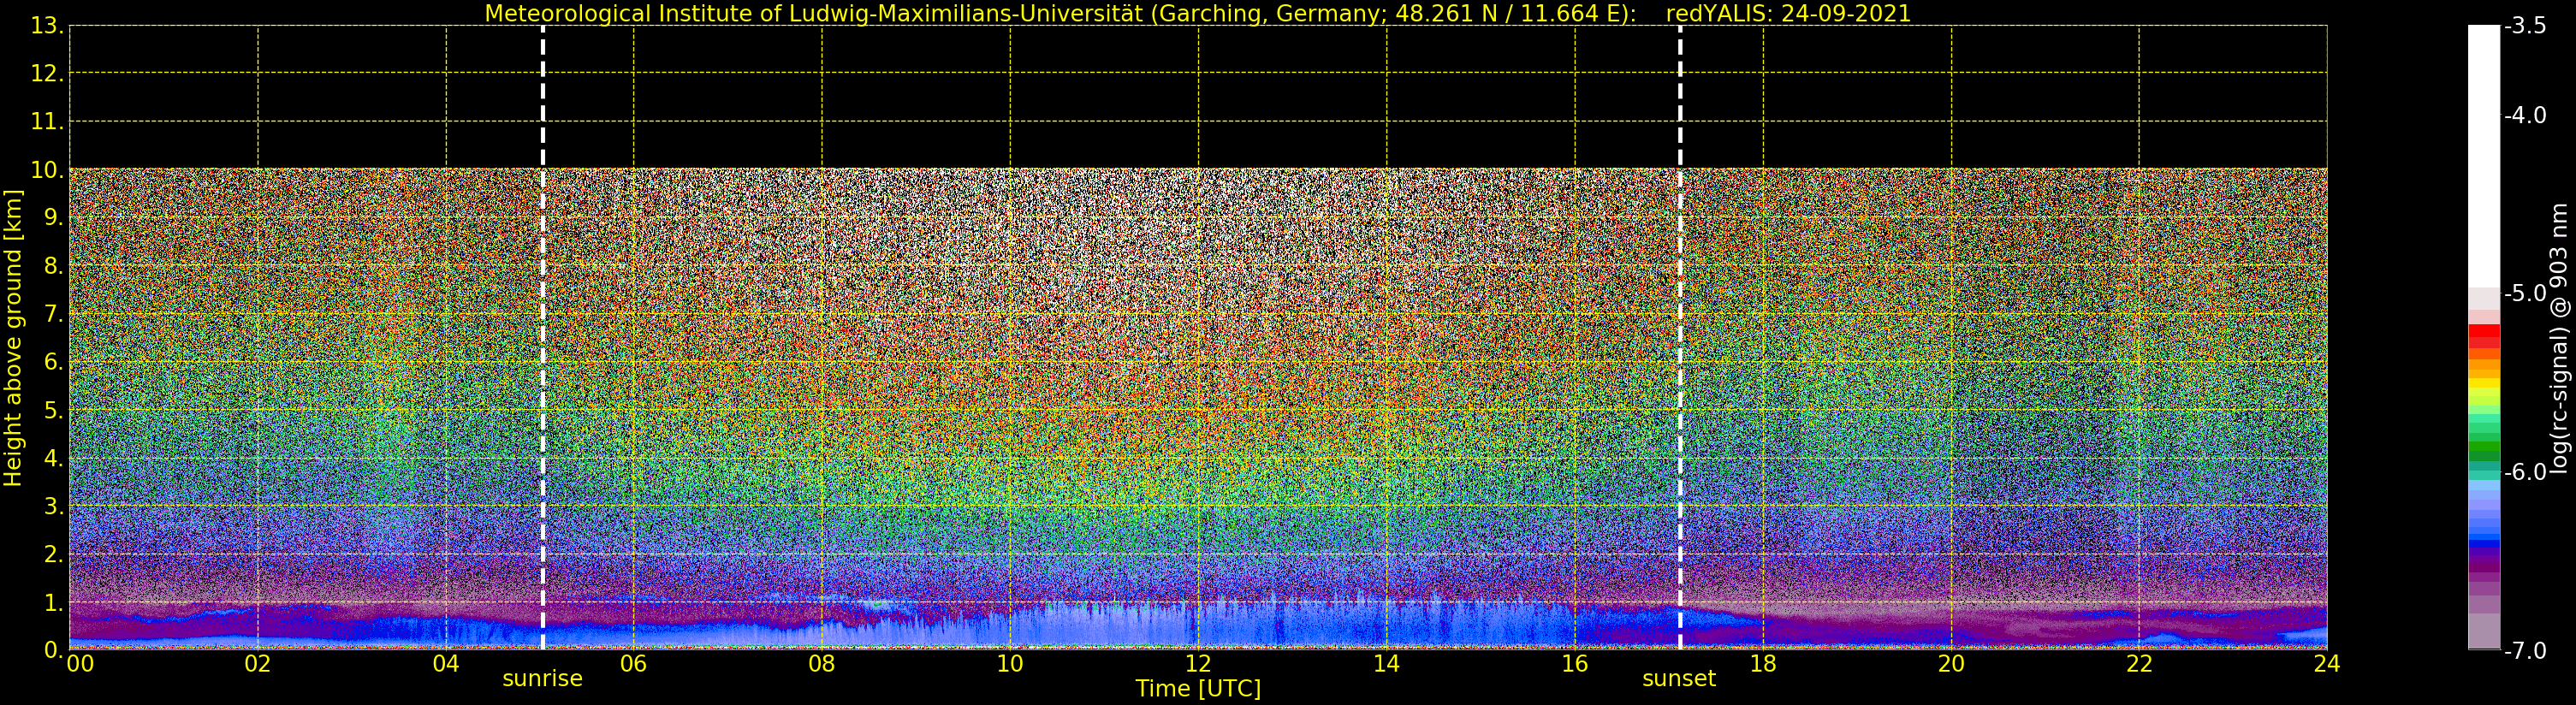This screenshot has height=705, width=2576.
Task: Click the "-6.0" colorbar tick label
Action: coord(2525,472)
